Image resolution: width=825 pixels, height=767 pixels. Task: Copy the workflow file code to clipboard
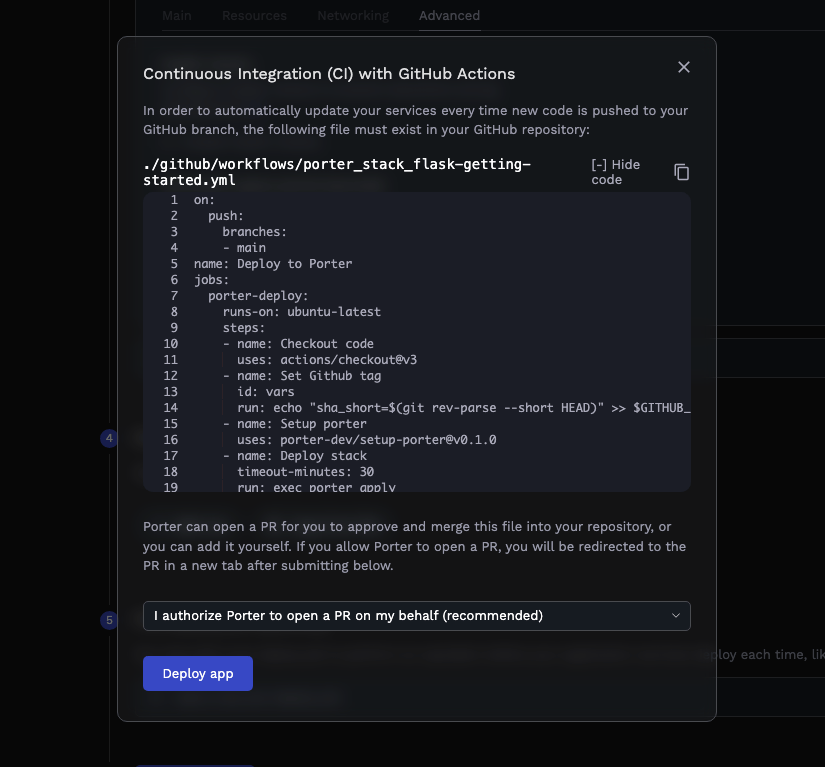point(681,172)
